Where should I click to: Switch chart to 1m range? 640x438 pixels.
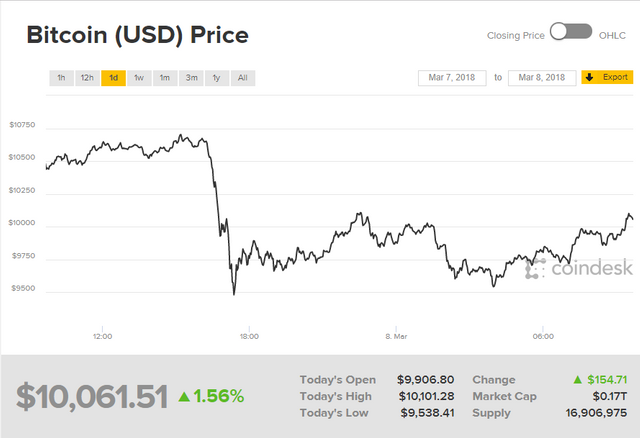[x=165, y=77]
